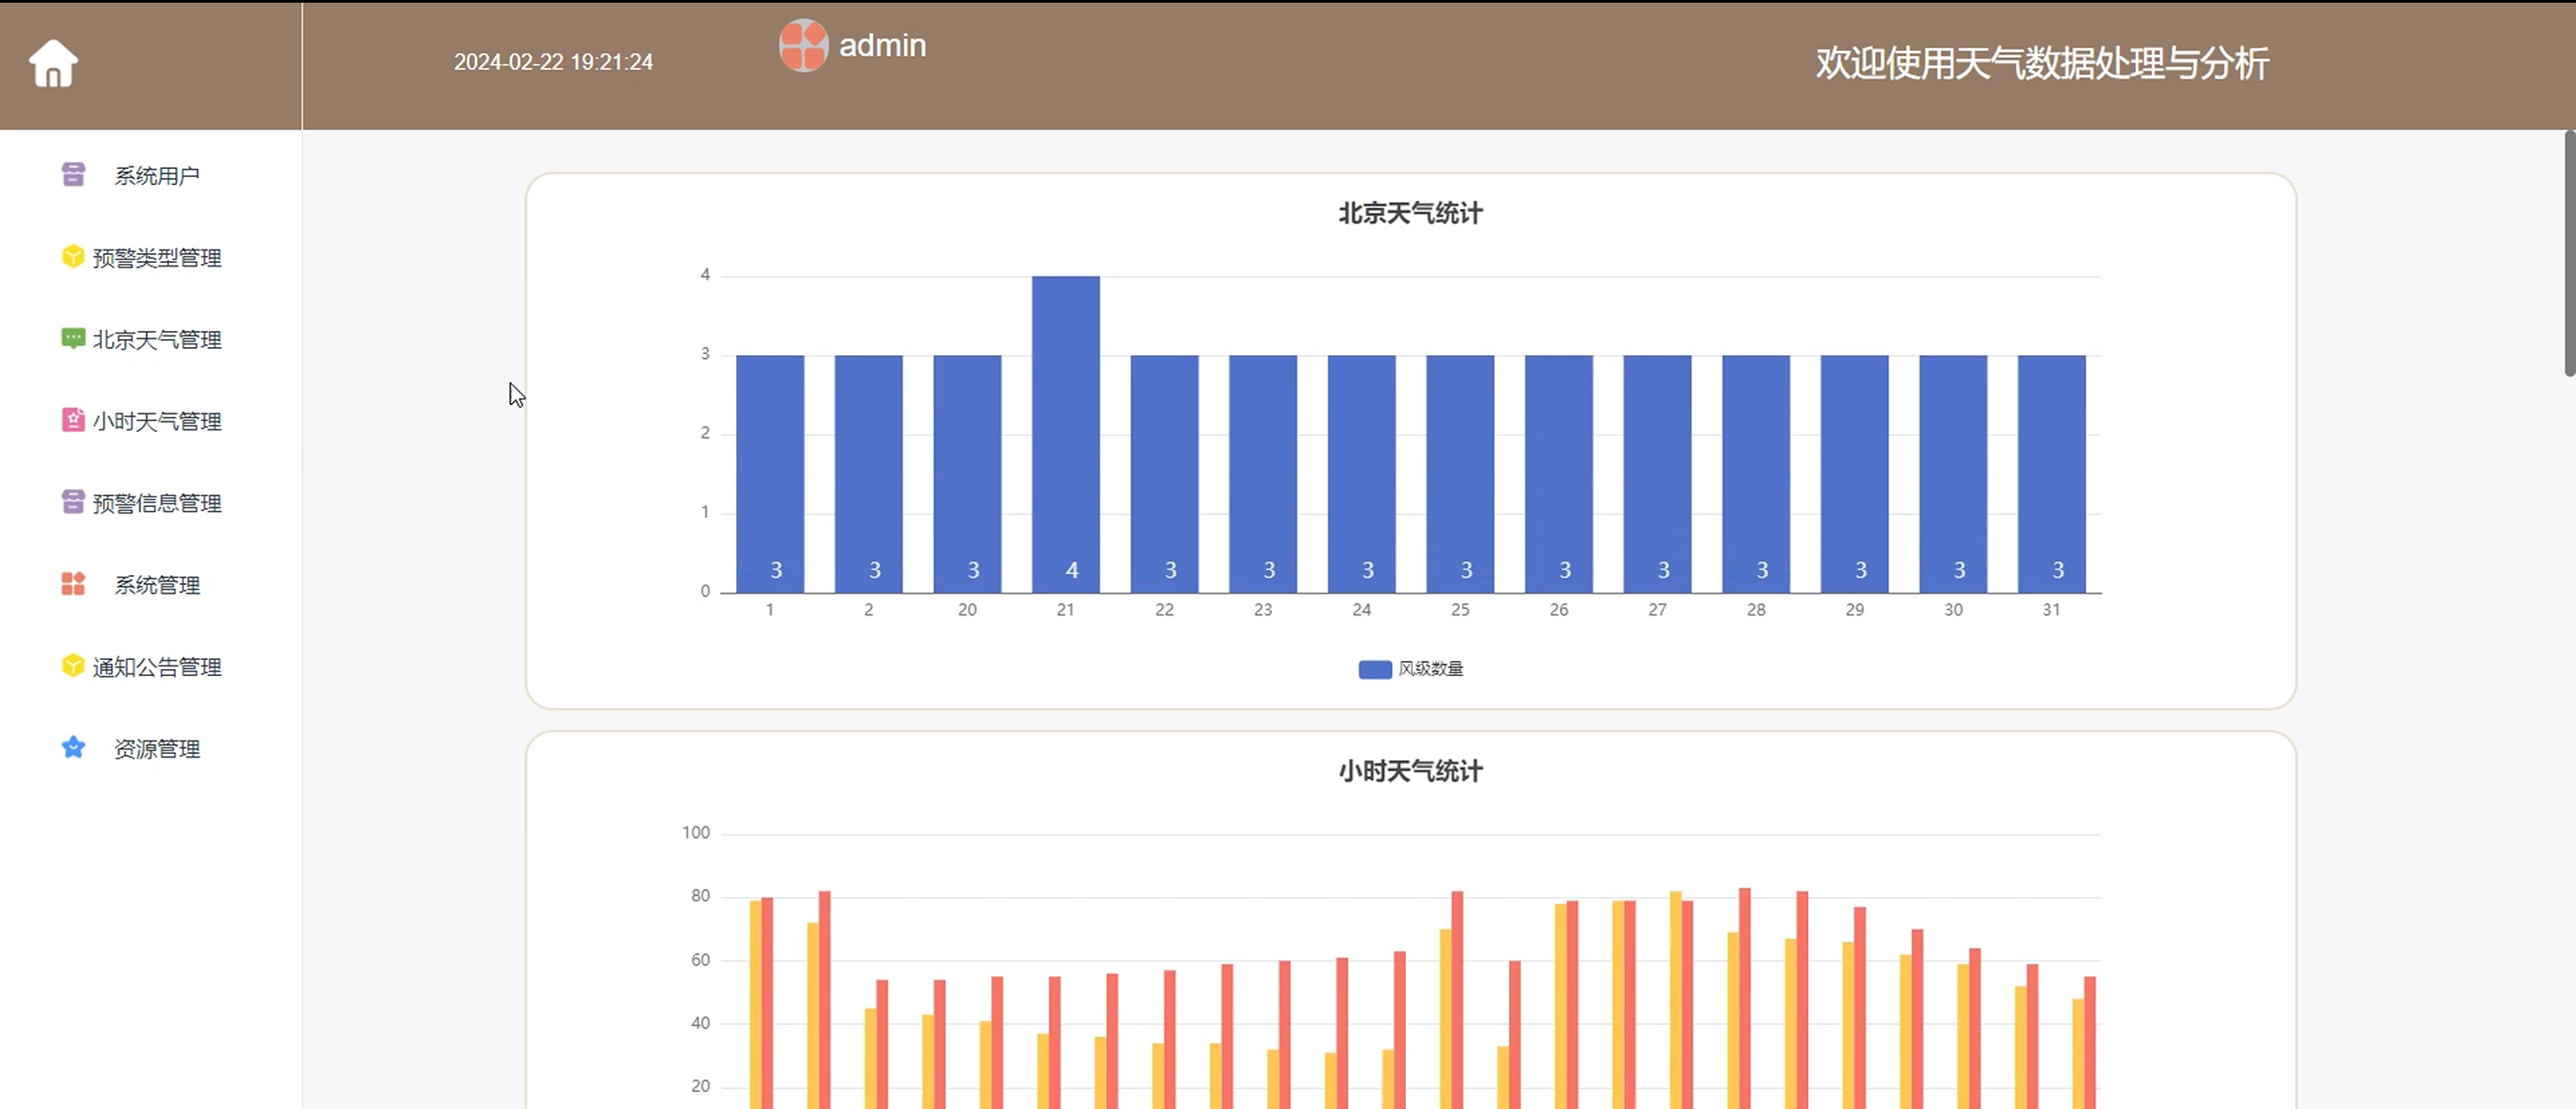The height and width of the screenshot is (1109, 2576).
Task: Select the 小时天气管理 pink icon
Action: point(73,420)
